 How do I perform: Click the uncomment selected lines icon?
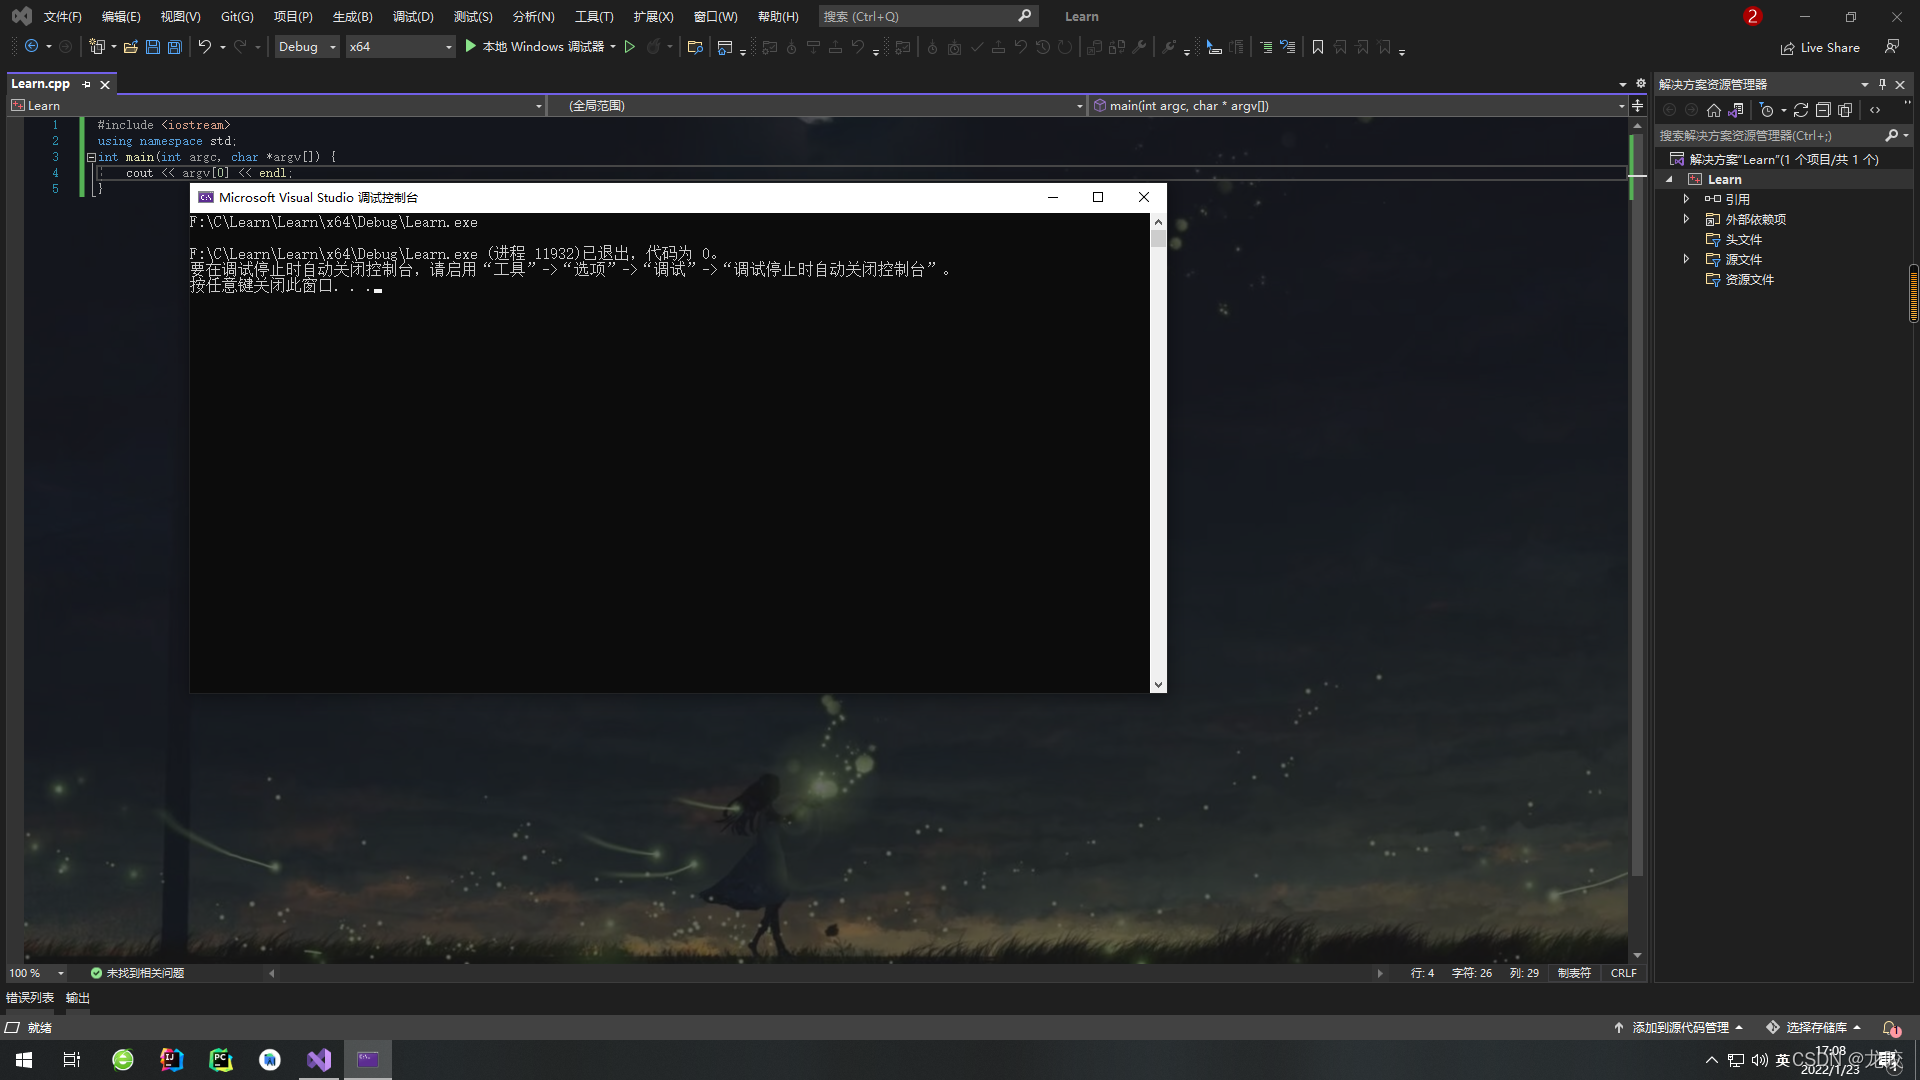point(1288,47)
